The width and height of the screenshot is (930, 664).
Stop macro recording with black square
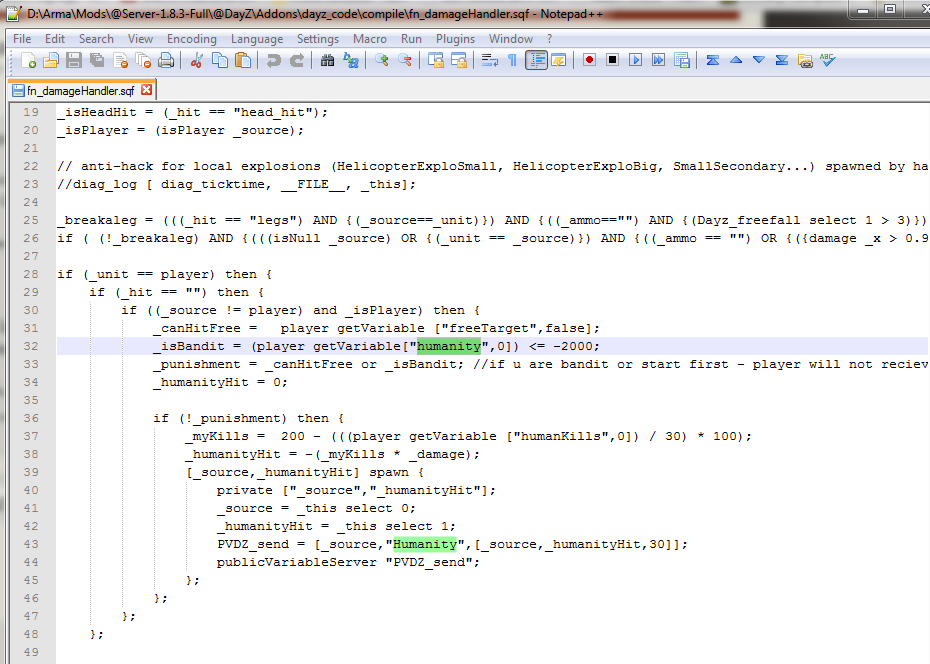tap(612, 60)
